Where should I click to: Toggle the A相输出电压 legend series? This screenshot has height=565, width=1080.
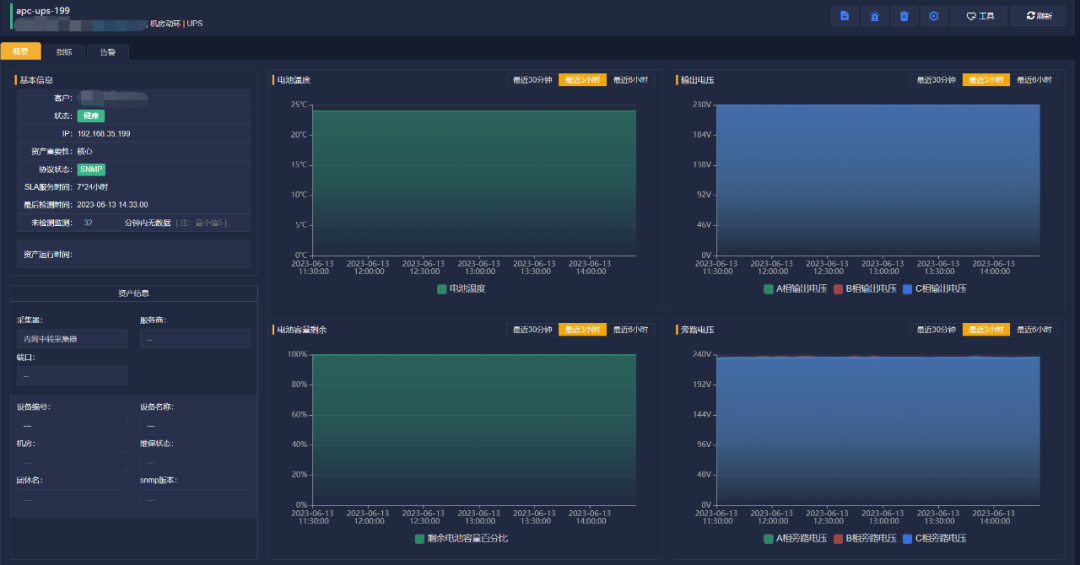[796, 289]
